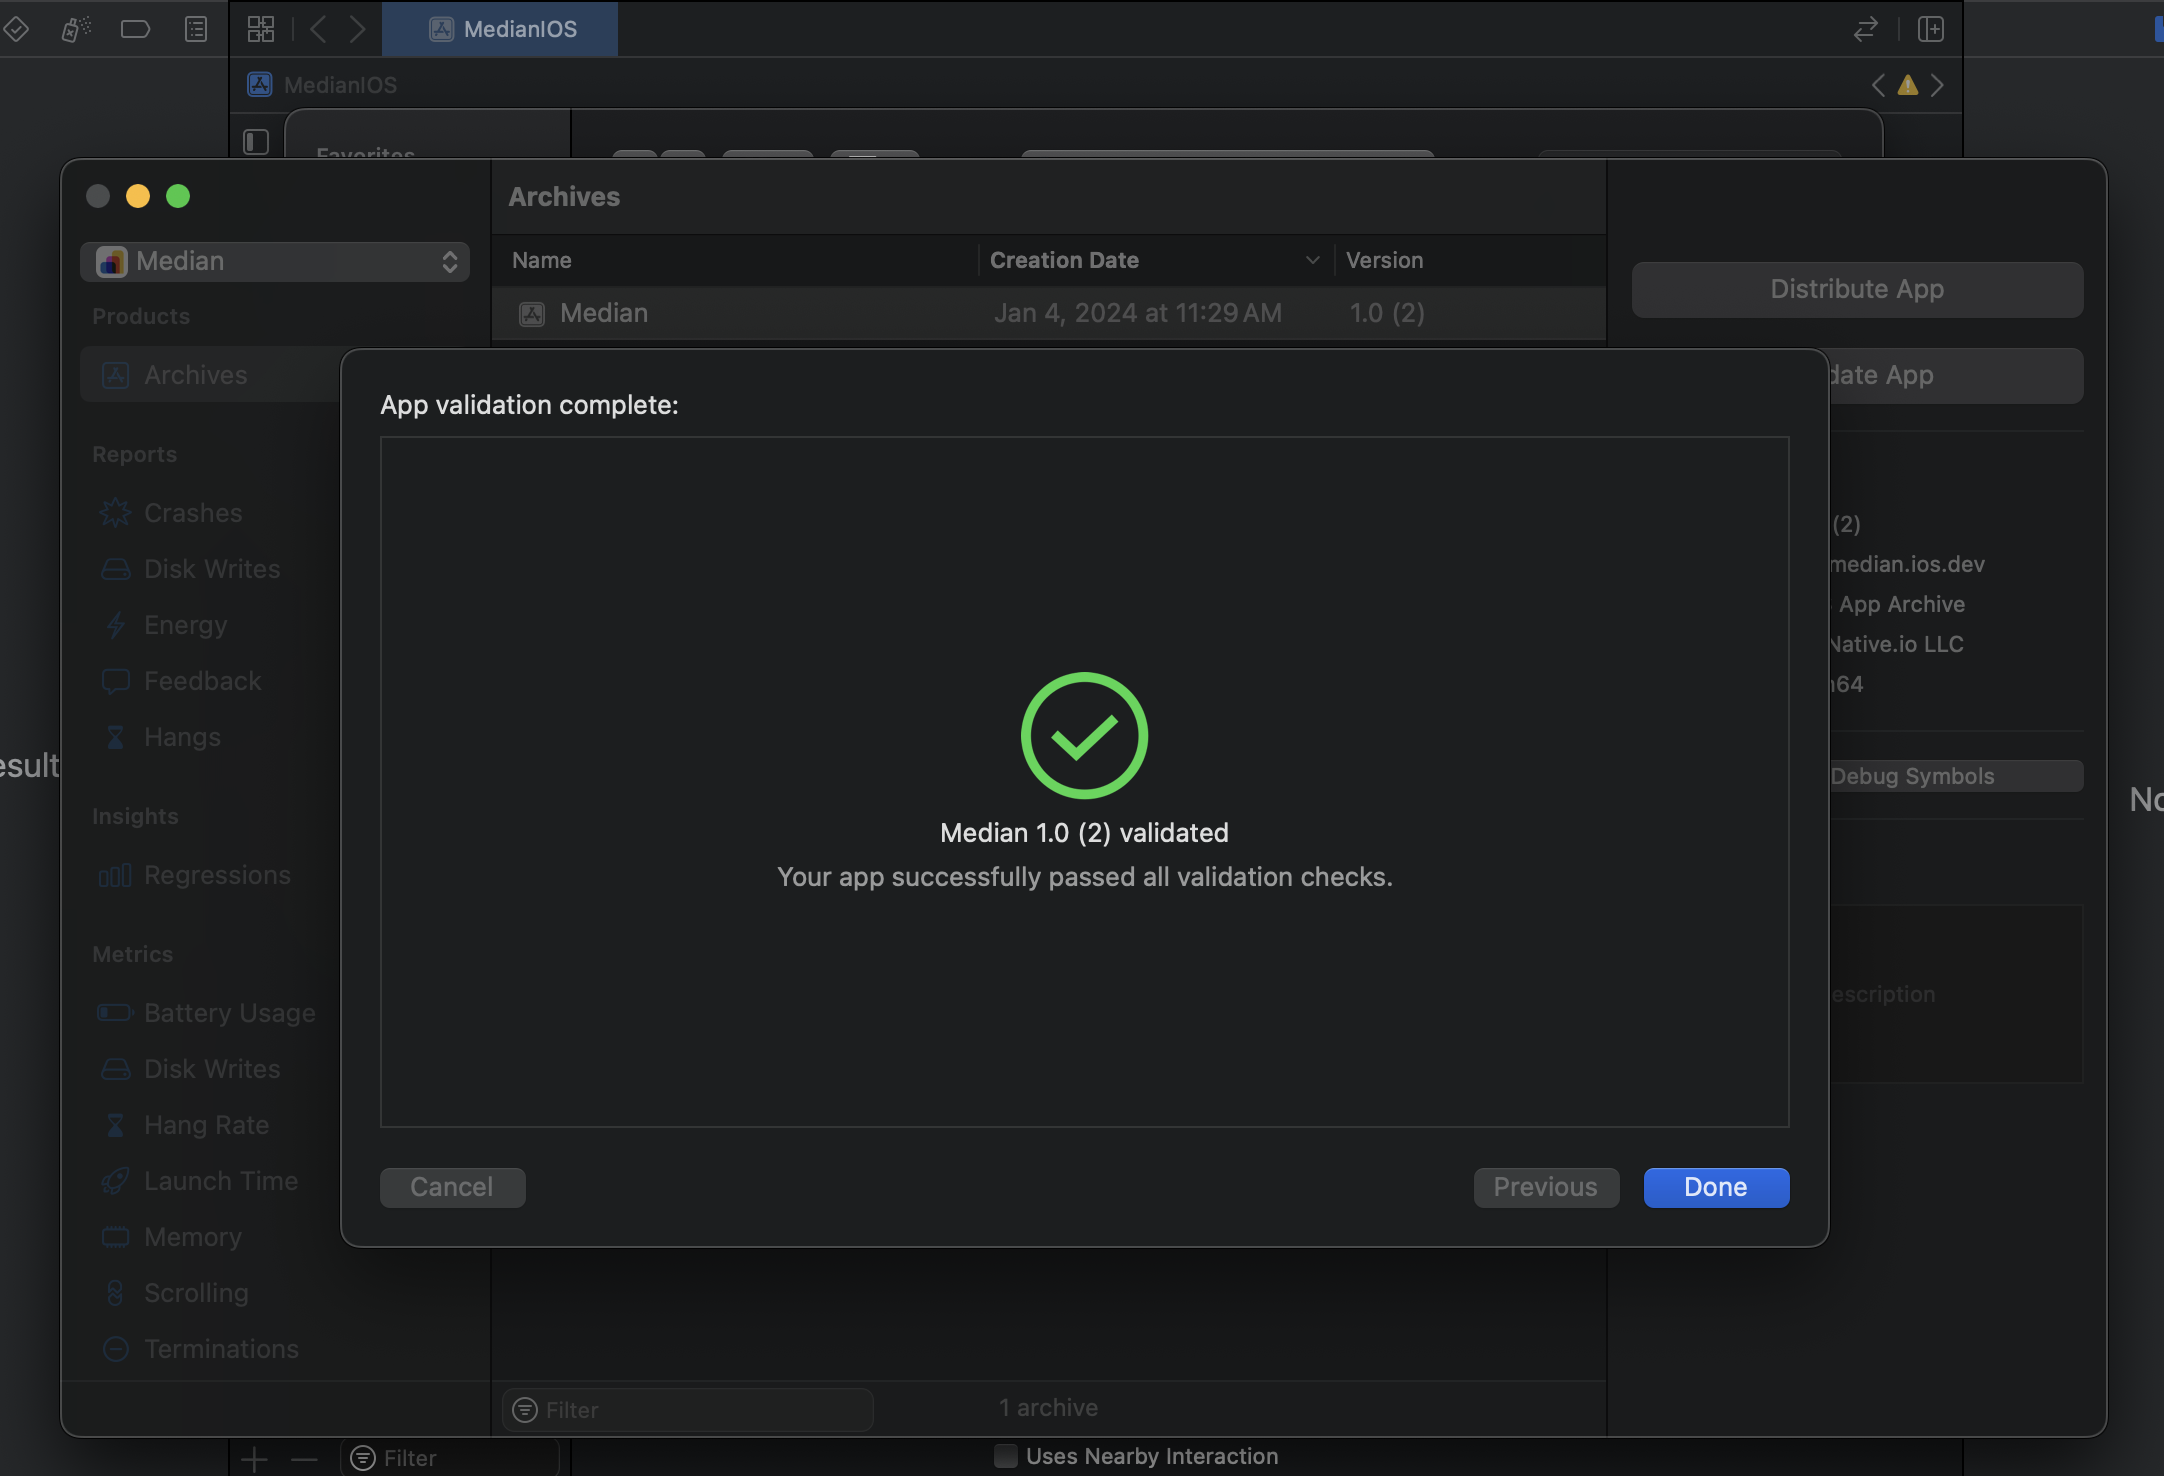Open the Energy report

[x=186, y=625]
